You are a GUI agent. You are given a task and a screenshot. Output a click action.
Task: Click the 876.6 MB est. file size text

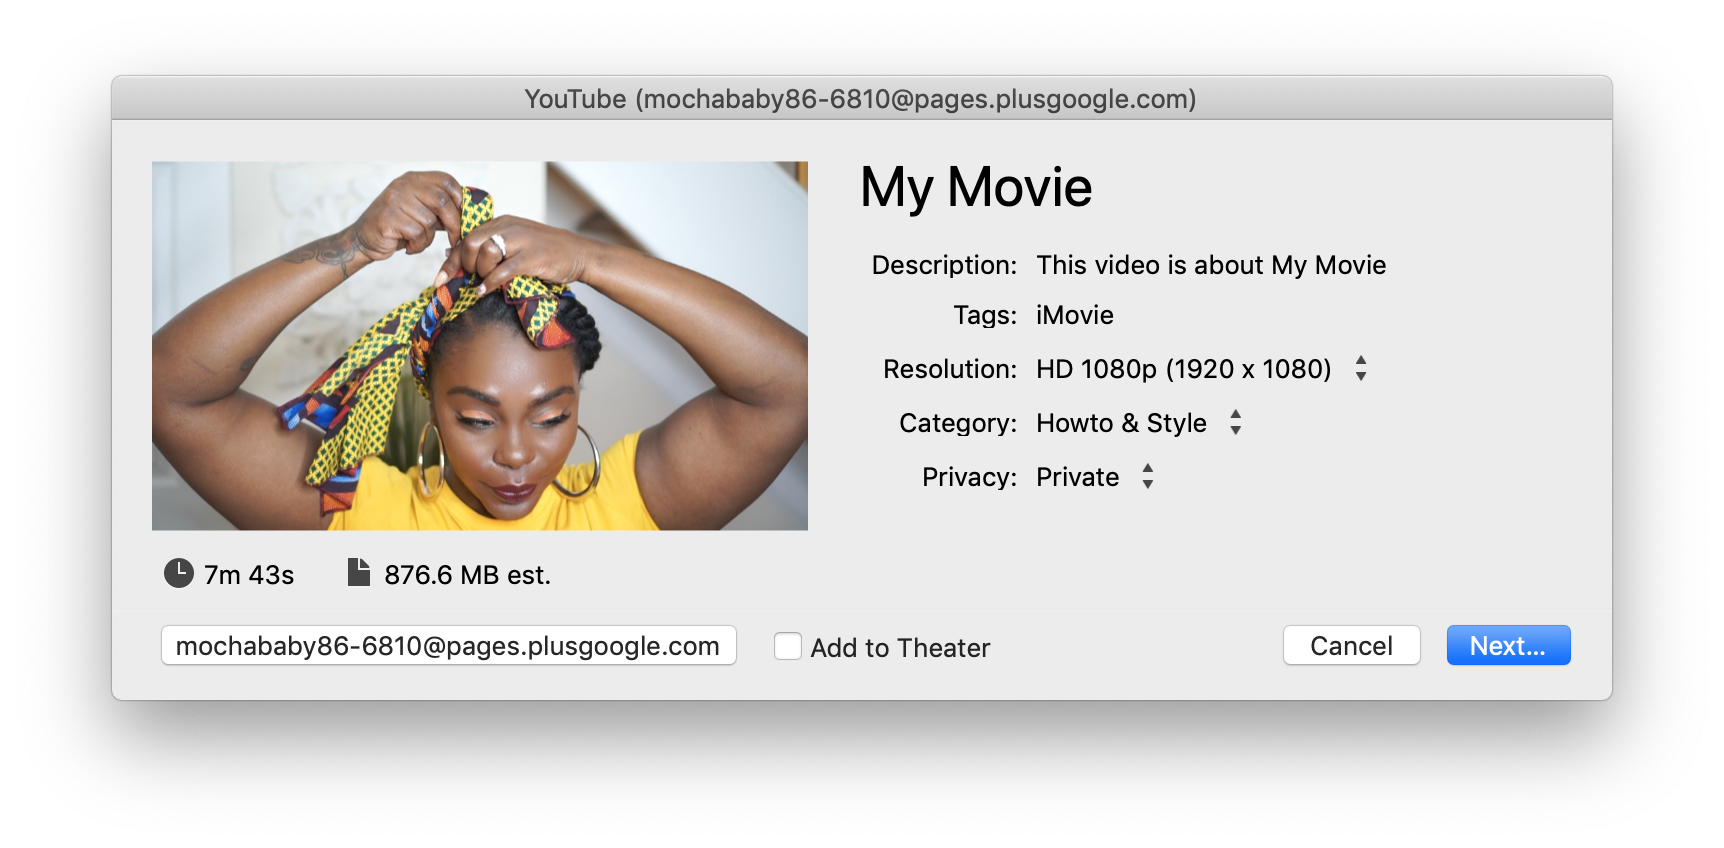(x=468, y=575)
